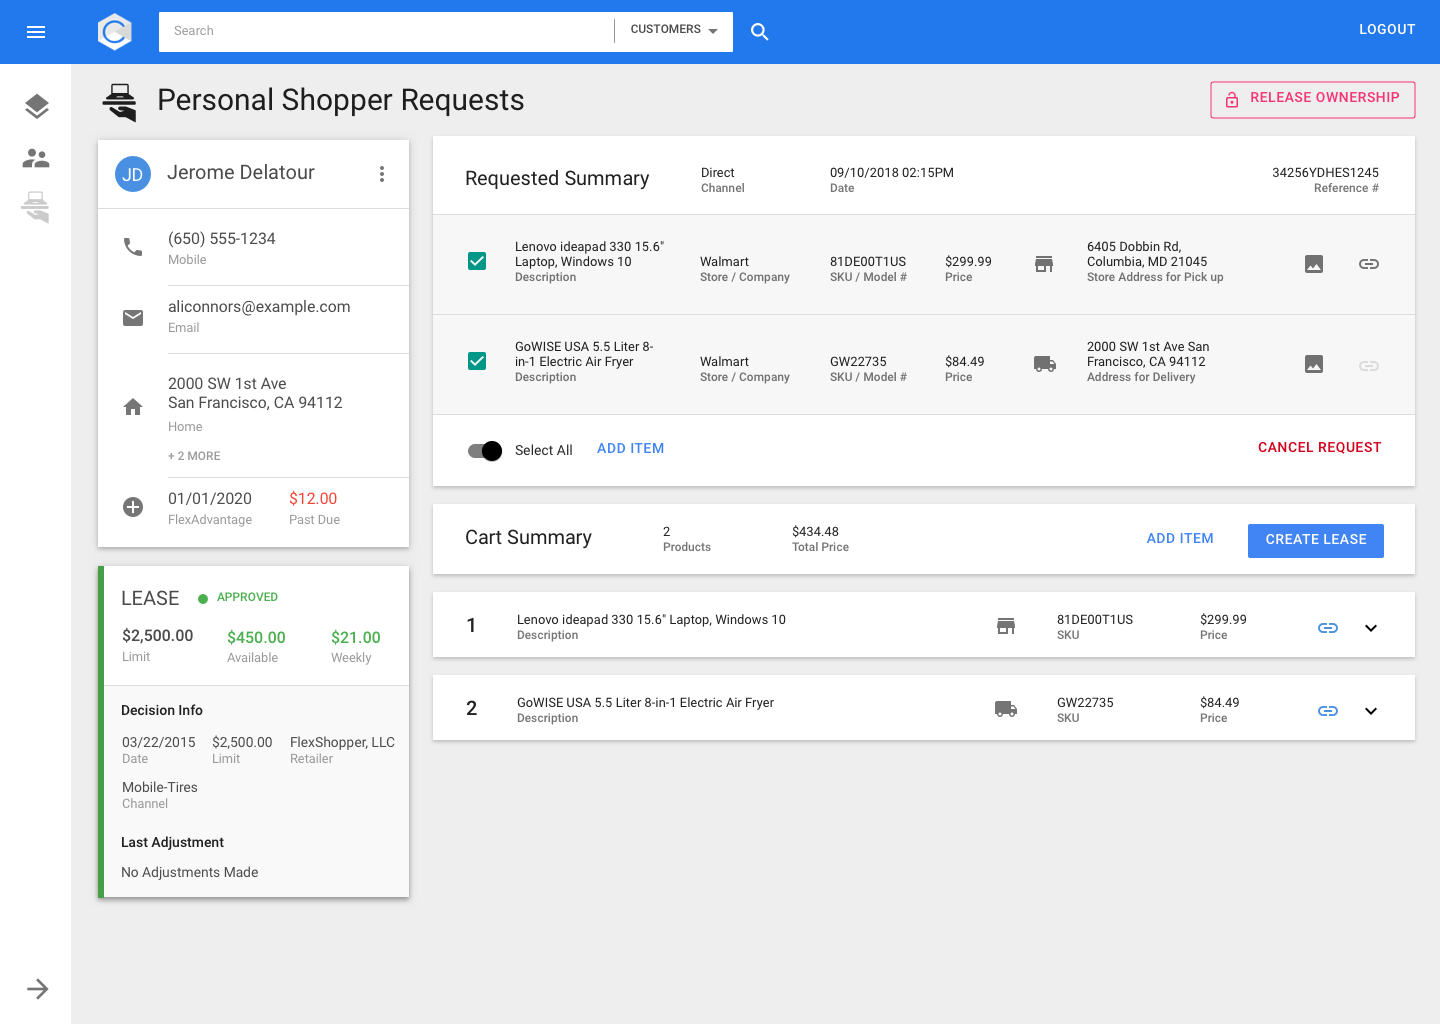Click the RELEASE OWNERSHIP button
Viewport: 1440px width, 1024px height.
point(1312,99)
